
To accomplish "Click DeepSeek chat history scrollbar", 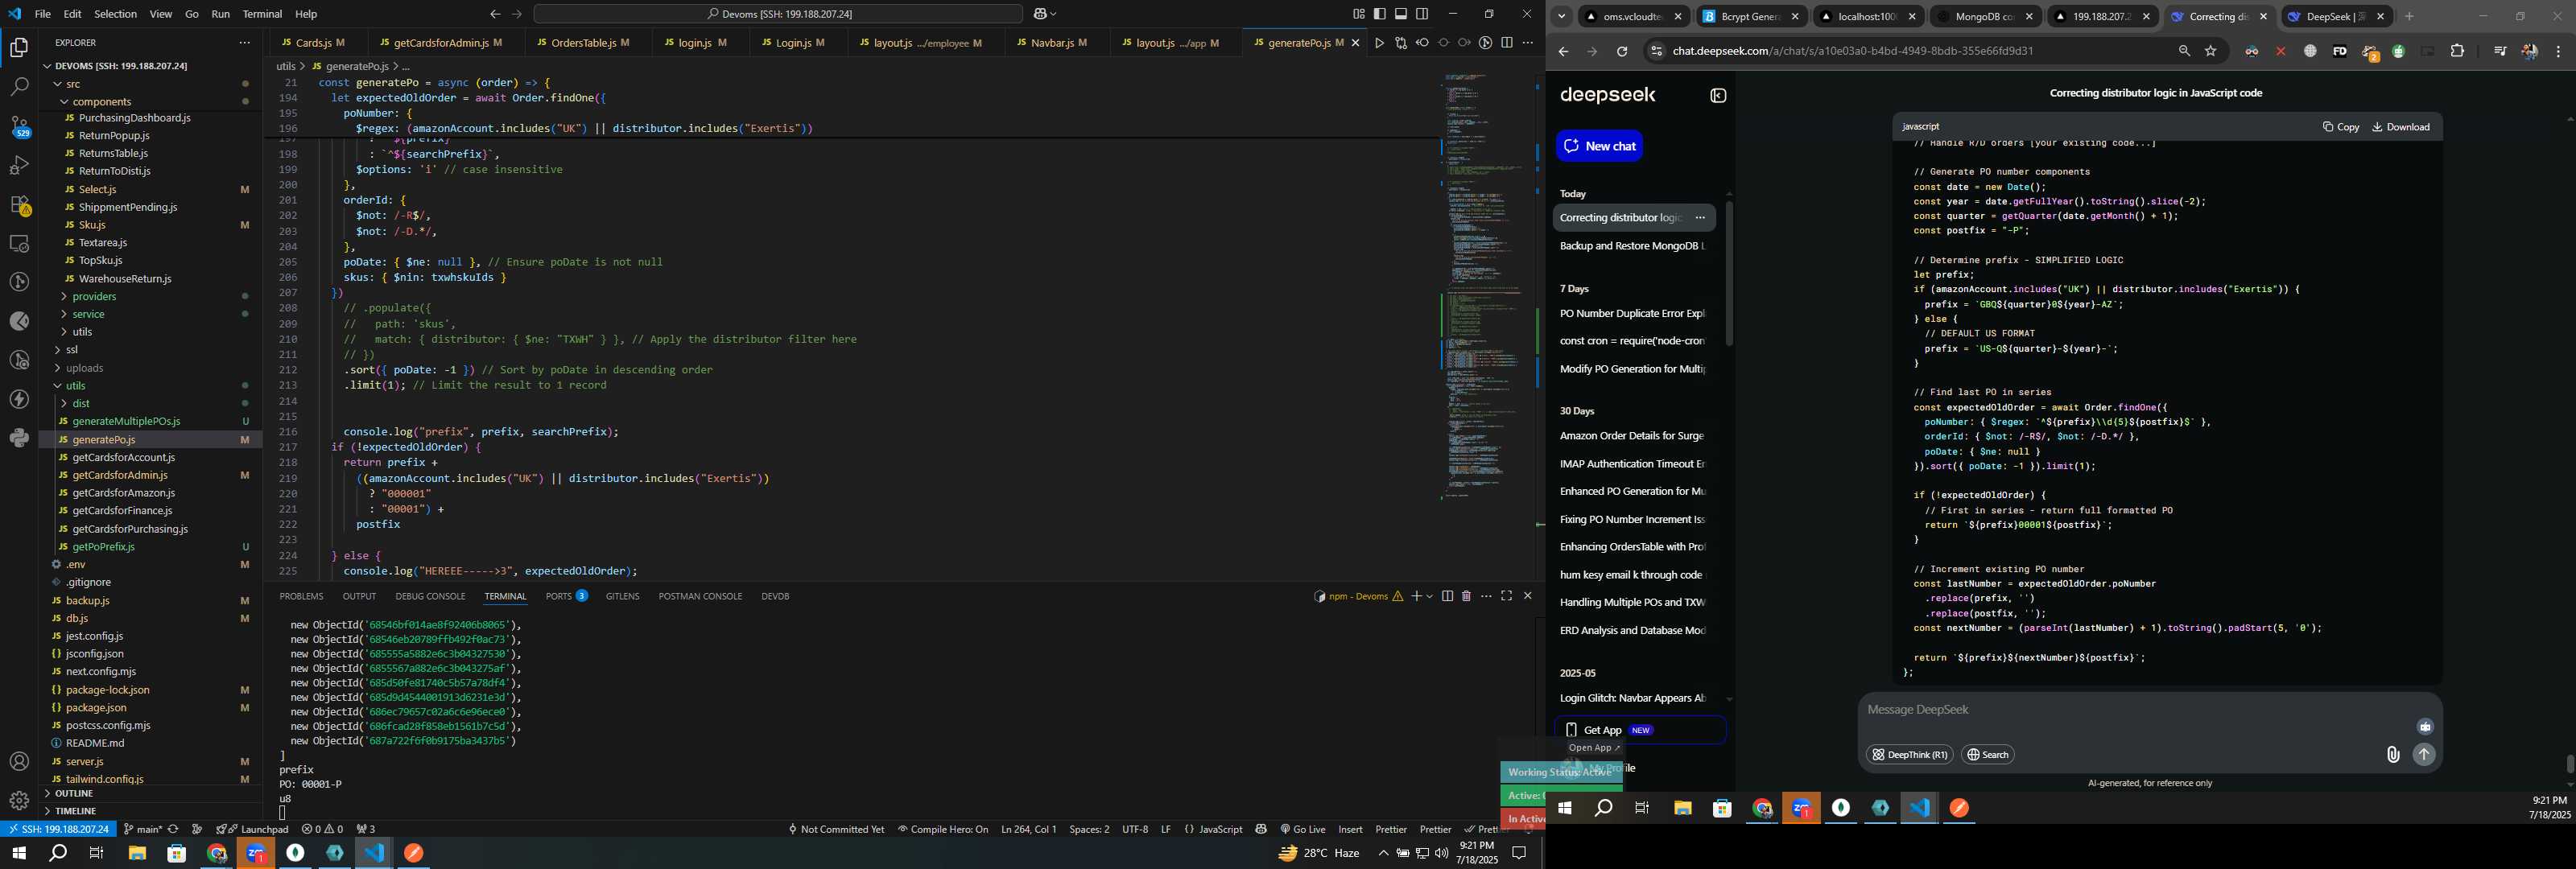I will click(x=1729, y=273).
